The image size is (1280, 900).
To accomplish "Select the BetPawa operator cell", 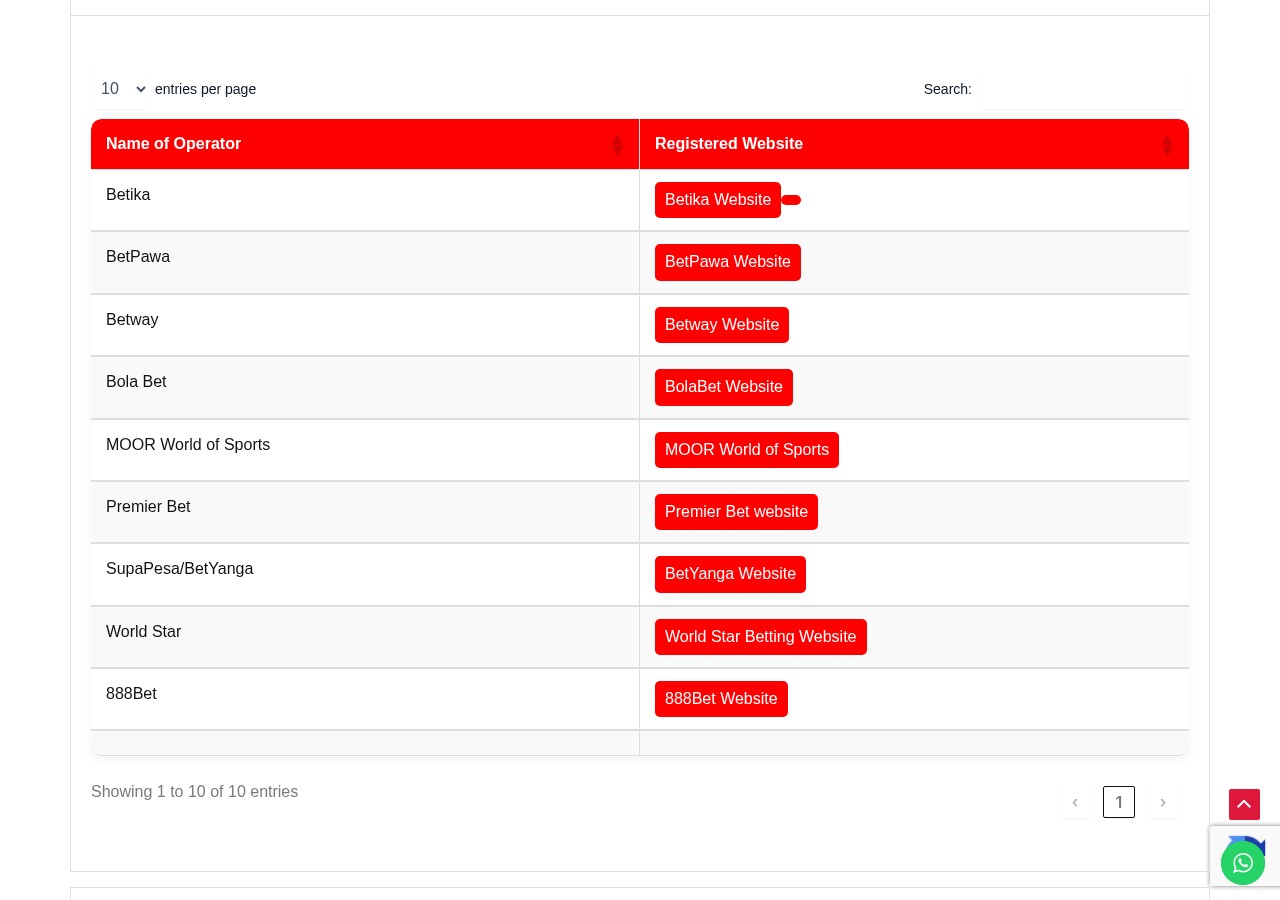I will point(365,263).
